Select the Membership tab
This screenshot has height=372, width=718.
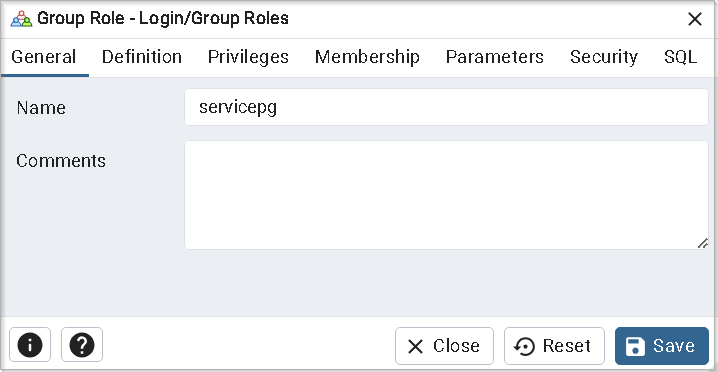[x=367, y=57]
